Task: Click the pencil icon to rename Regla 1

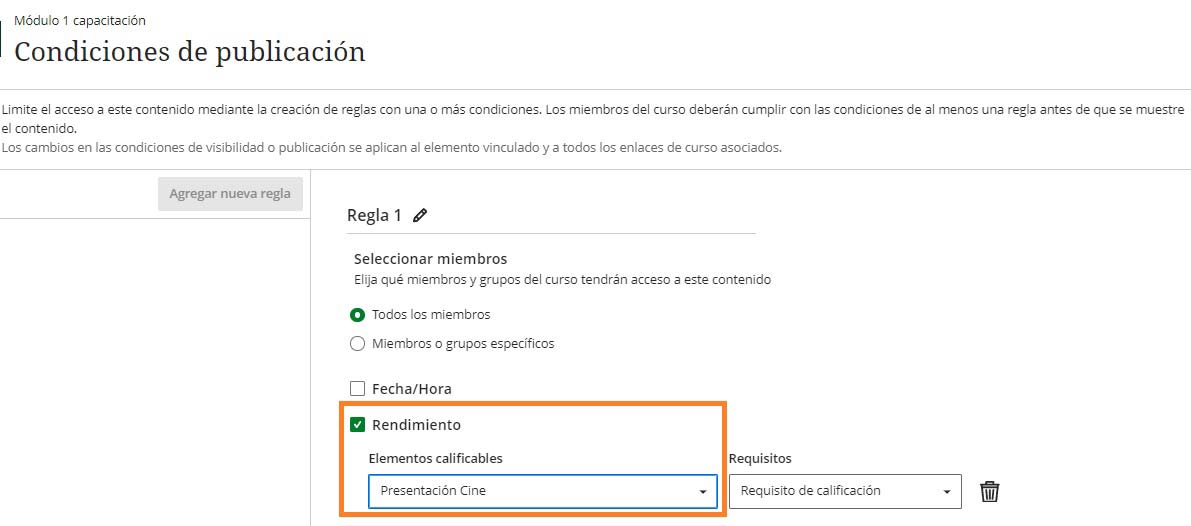Action: point(420,215)
